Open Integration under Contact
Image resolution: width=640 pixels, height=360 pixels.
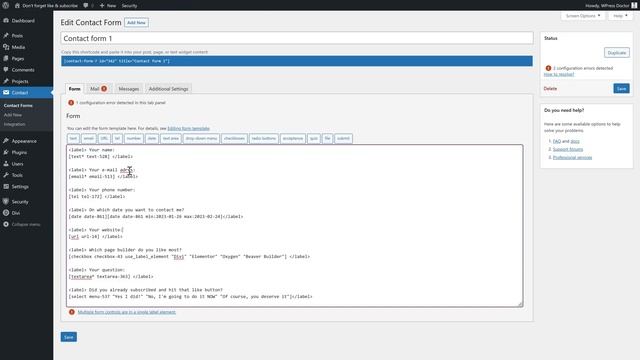point(14,124)
